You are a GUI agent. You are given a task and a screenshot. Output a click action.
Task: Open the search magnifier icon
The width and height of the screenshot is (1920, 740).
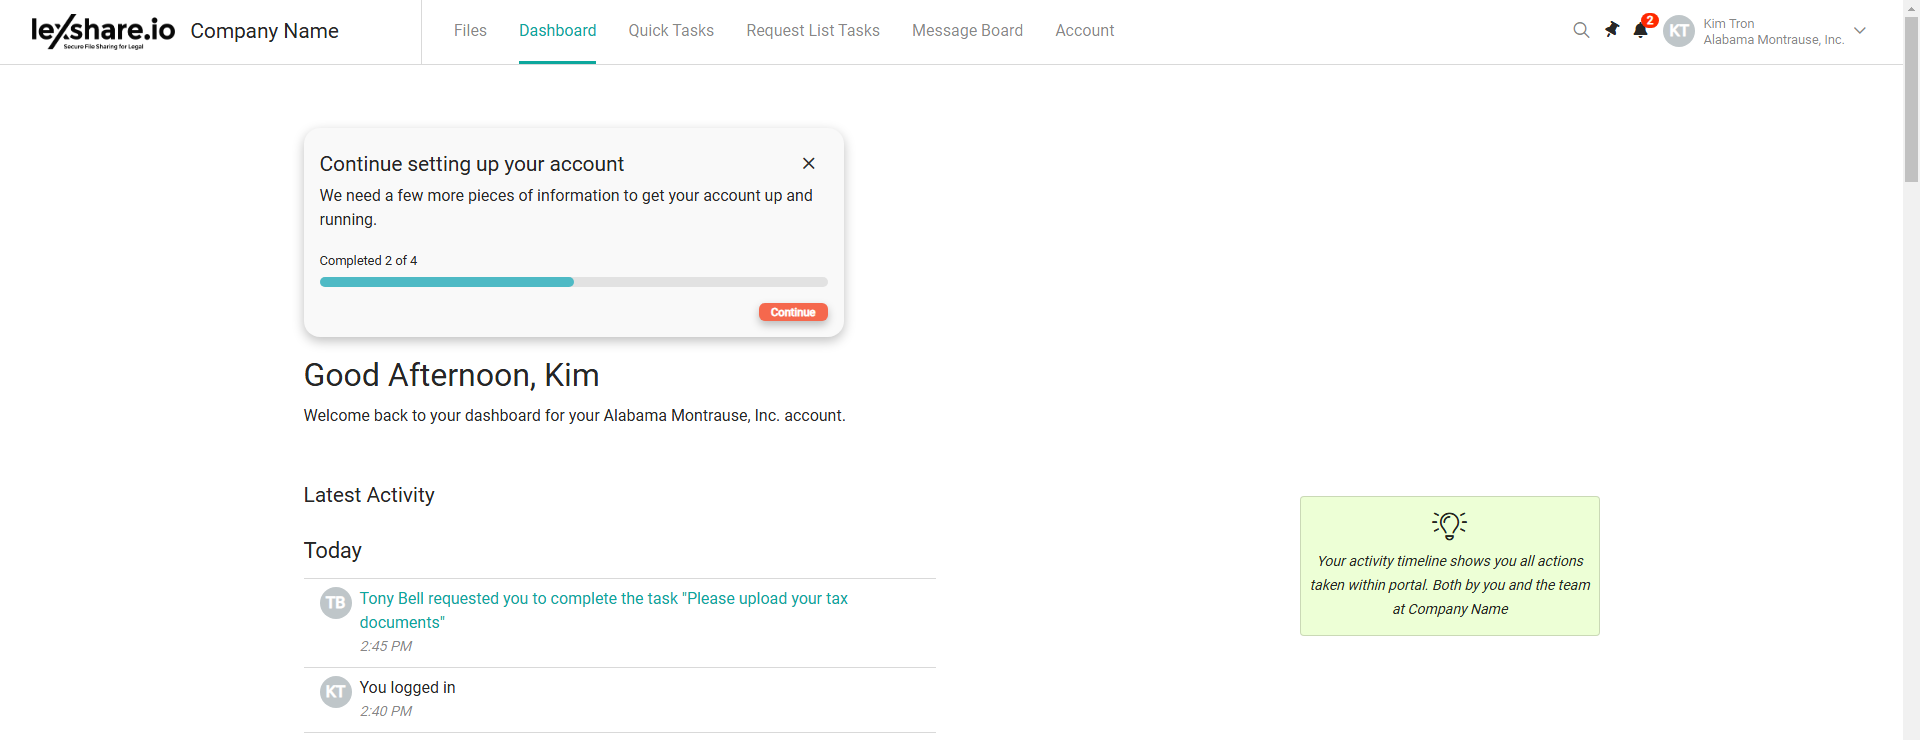(1581, 30)
